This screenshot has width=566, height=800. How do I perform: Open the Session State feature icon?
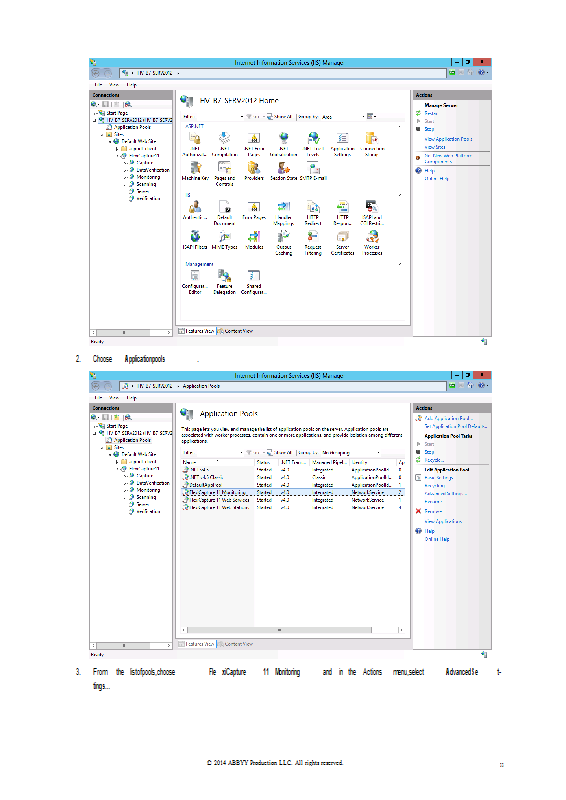pyautogui.click(x=283, y=171)
